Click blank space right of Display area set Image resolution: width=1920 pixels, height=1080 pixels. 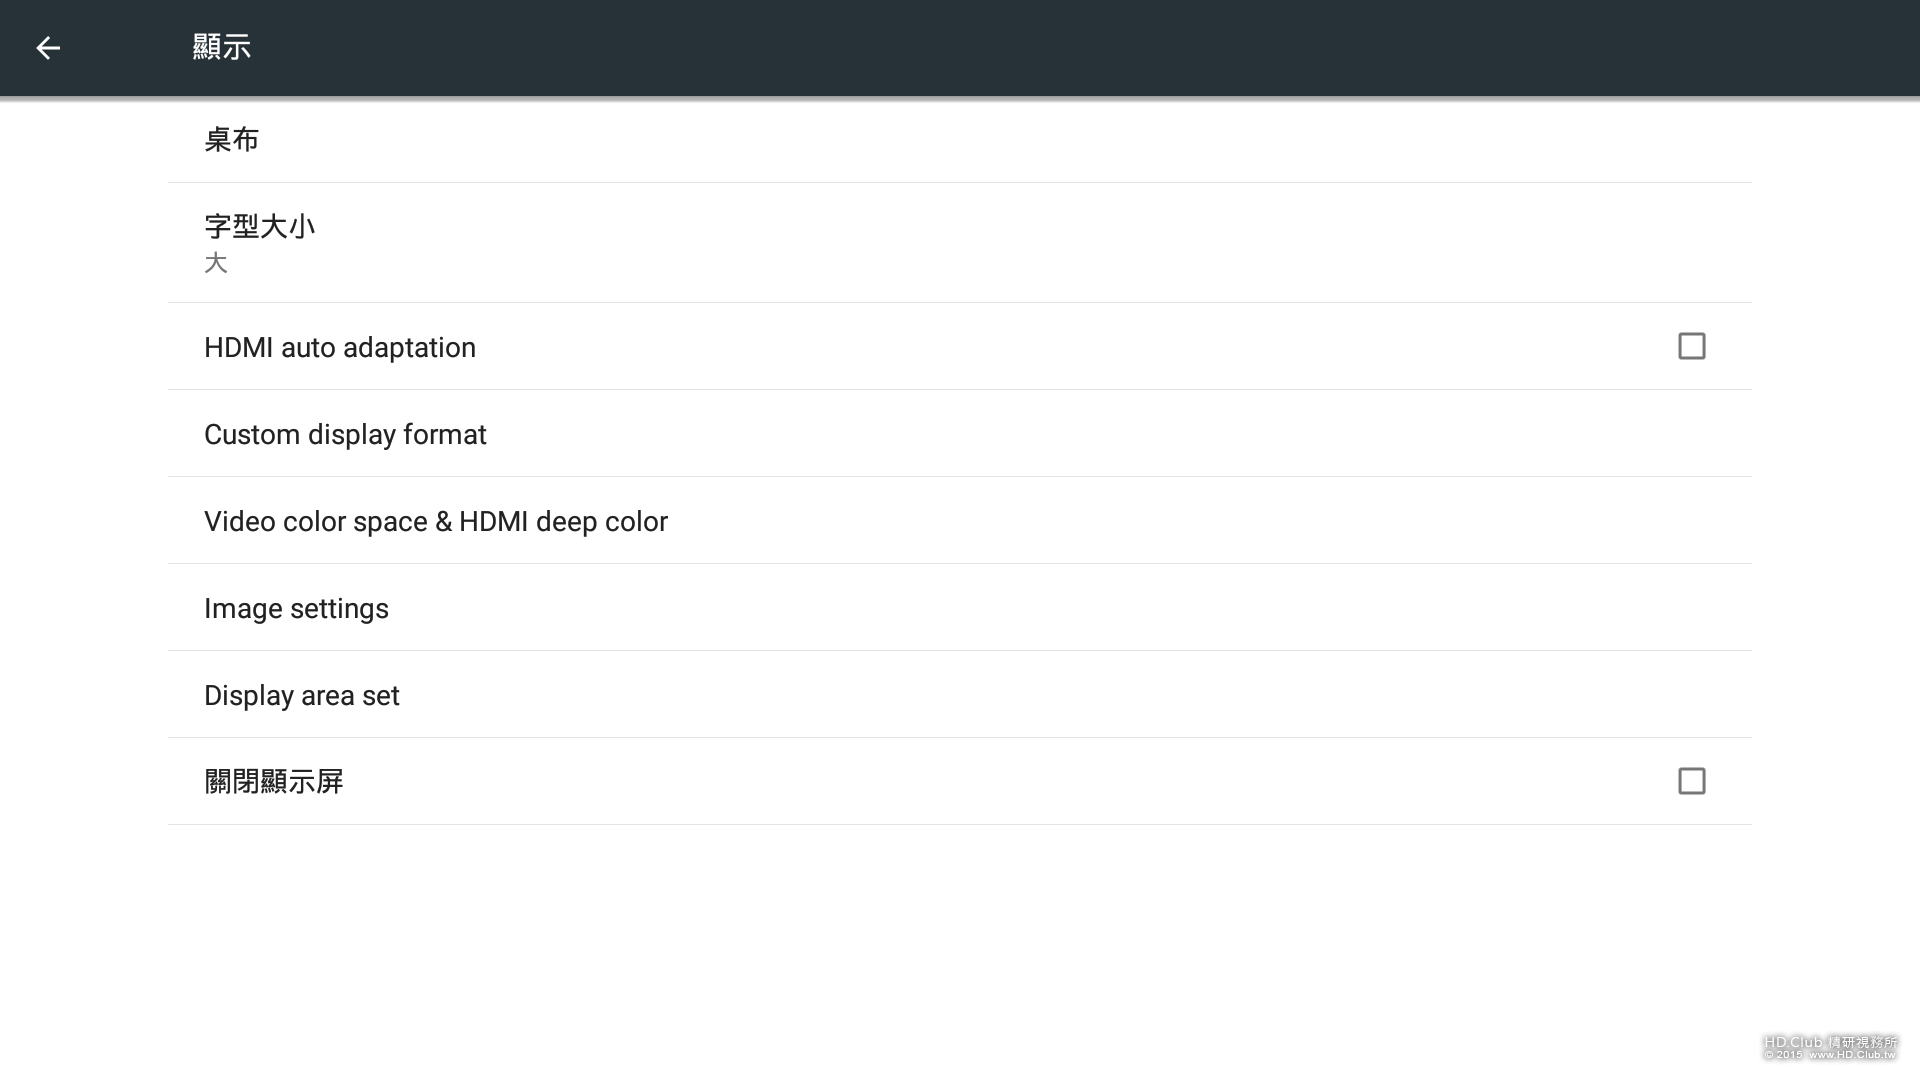pos(1100,696)
